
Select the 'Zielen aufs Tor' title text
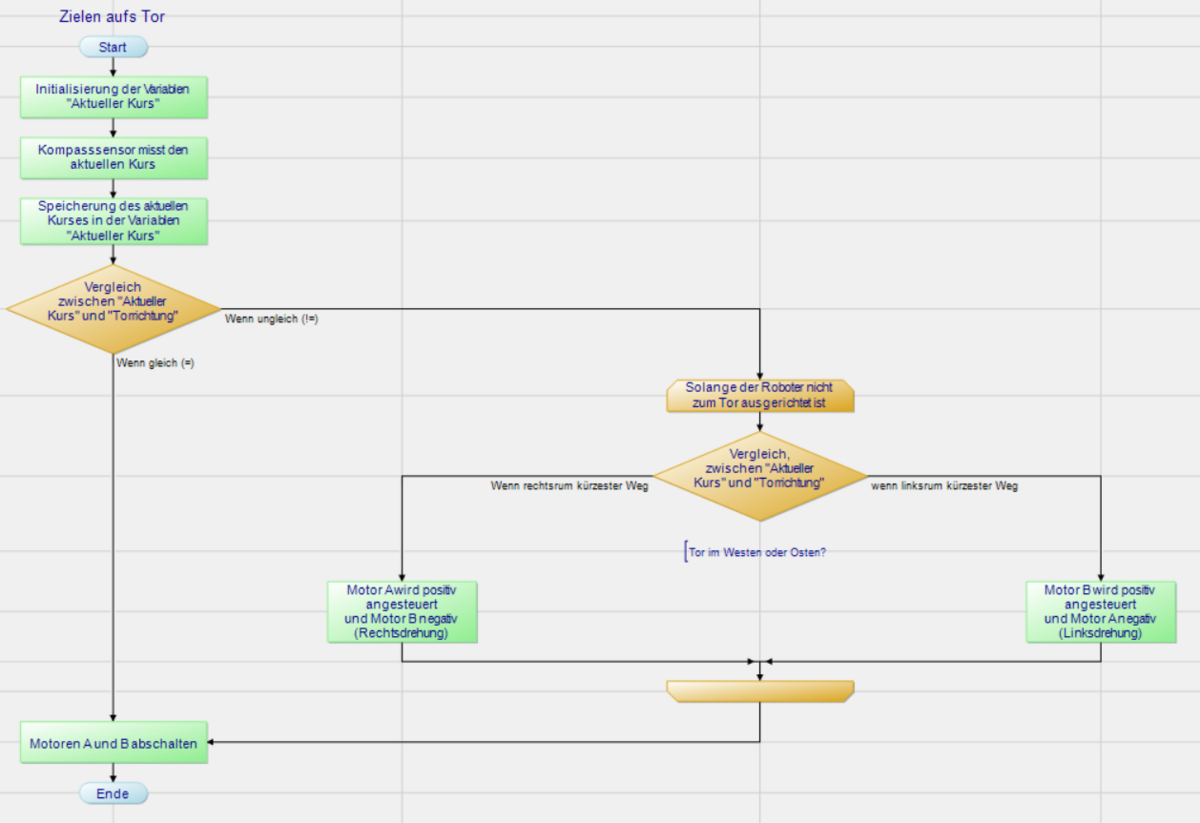[112, 17]
